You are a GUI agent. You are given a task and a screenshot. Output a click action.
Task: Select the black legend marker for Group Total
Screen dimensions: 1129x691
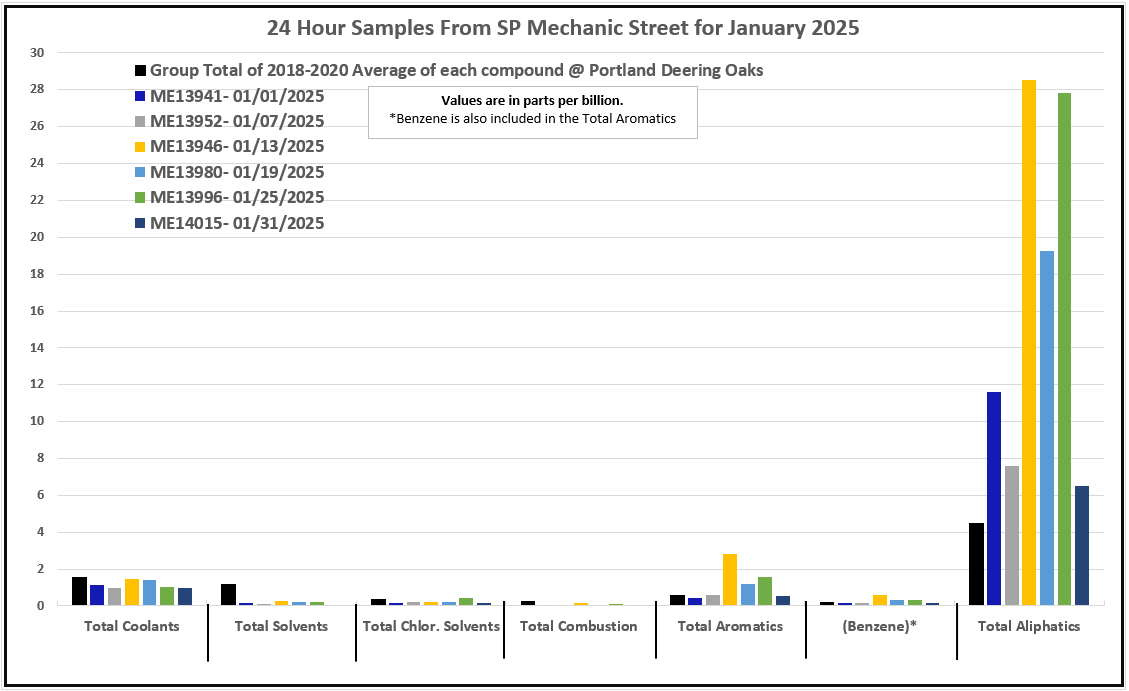pyautogui.click(x=141, y=71)
